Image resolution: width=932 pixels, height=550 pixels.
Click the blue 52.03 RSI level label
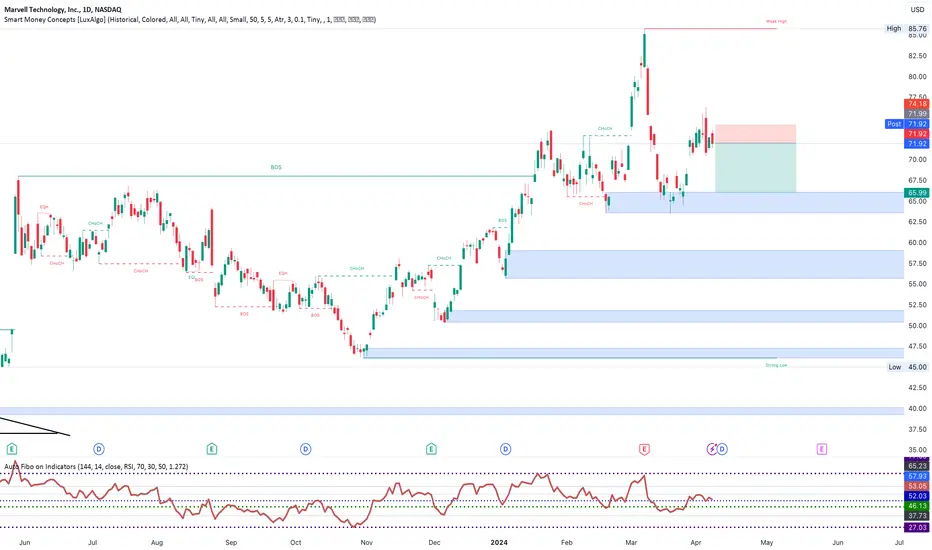coord(917,496)
